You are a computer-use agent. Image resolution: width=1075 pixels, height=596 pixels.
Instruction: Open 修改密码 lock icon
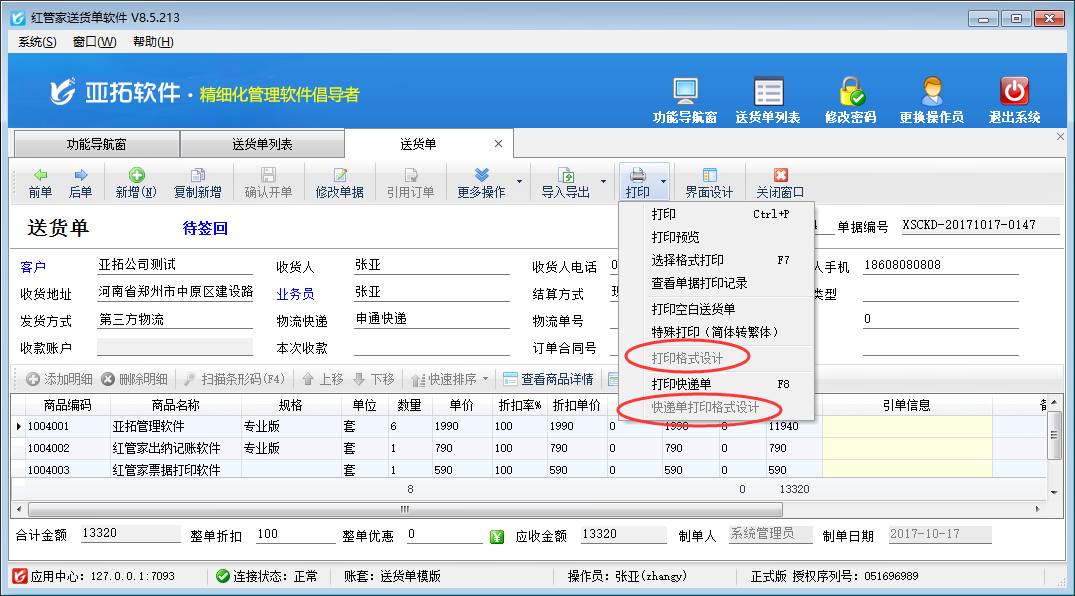851,92
